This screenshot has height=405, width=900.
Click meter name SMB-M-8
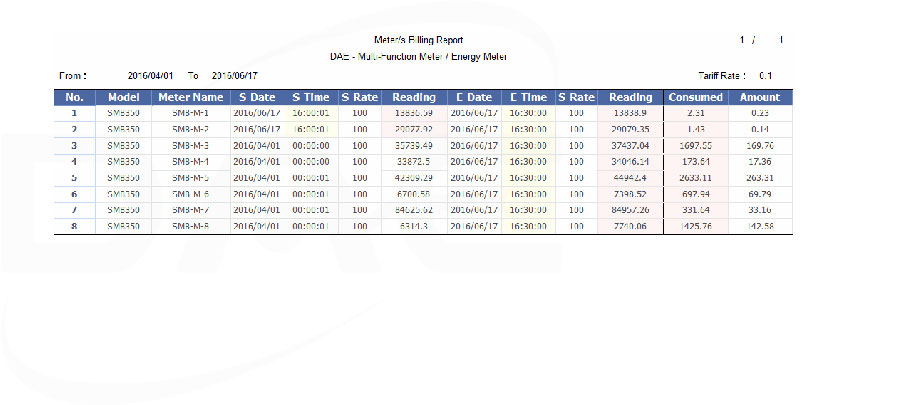(191, 227)
